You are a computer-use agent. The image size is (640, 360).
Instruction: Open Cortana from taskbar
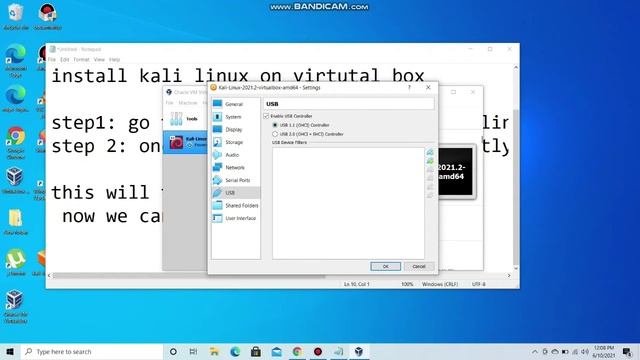click(173, 351)
